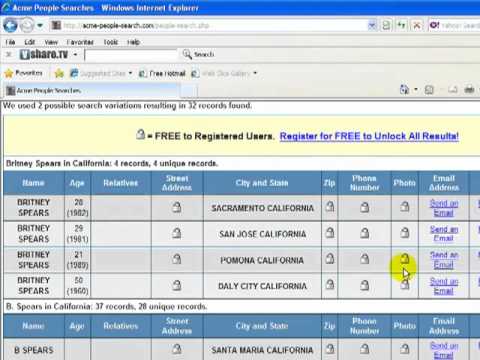The height and width of the screenshot is (360, 480).
Task: Click San Jose row zip lock icon
Action: pos(330,232)
